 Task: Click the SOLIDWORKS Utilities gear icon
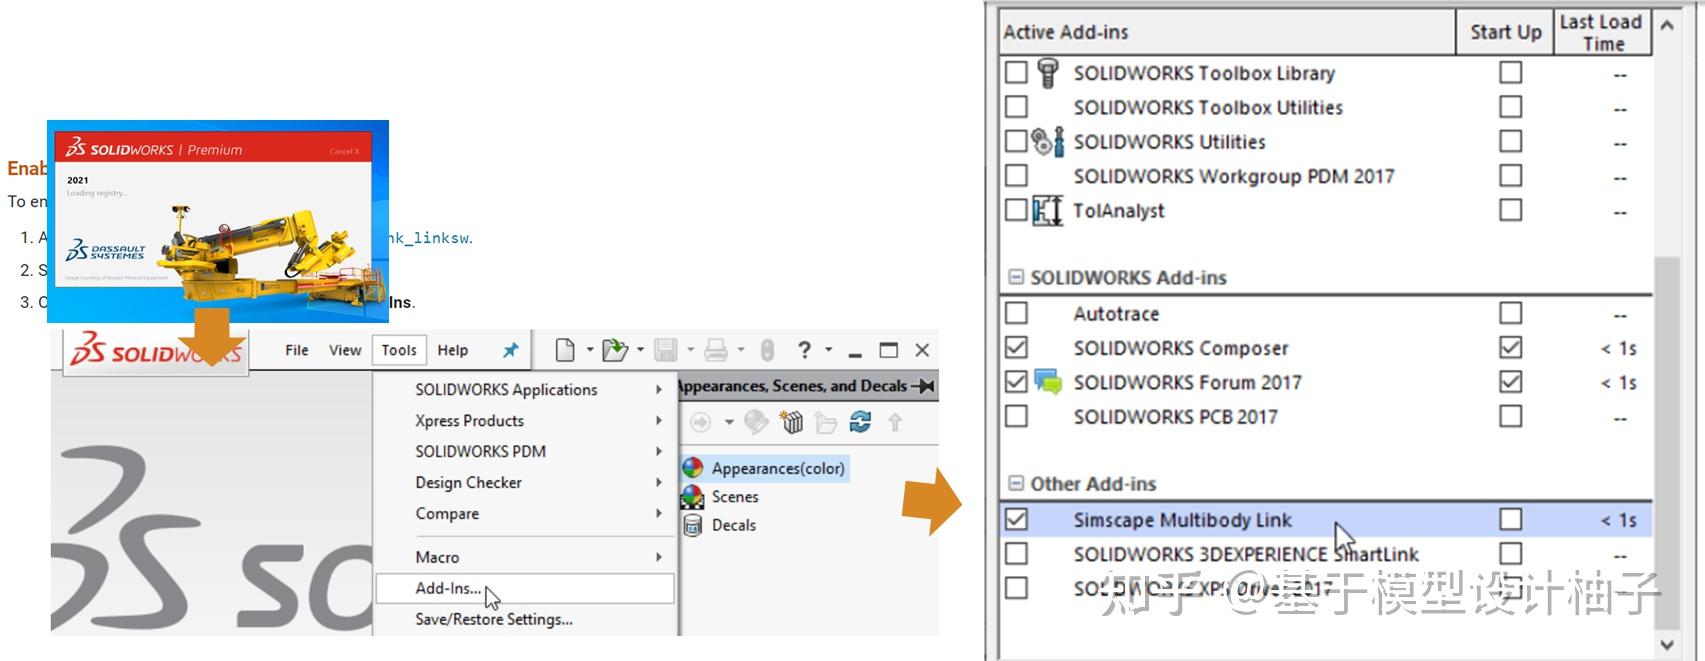pyautogui.click(x=1047, y=142)
